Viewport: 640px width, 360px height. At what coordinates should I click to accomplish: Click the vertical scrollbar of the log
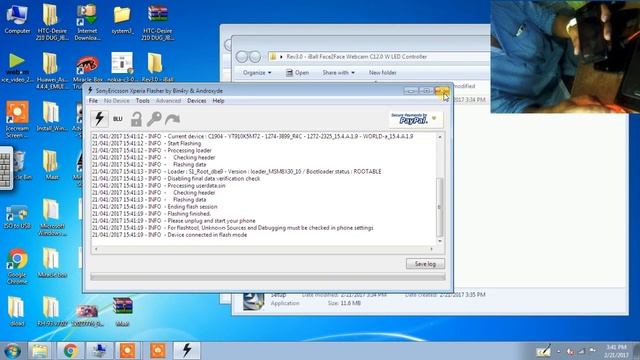point(440,207)
